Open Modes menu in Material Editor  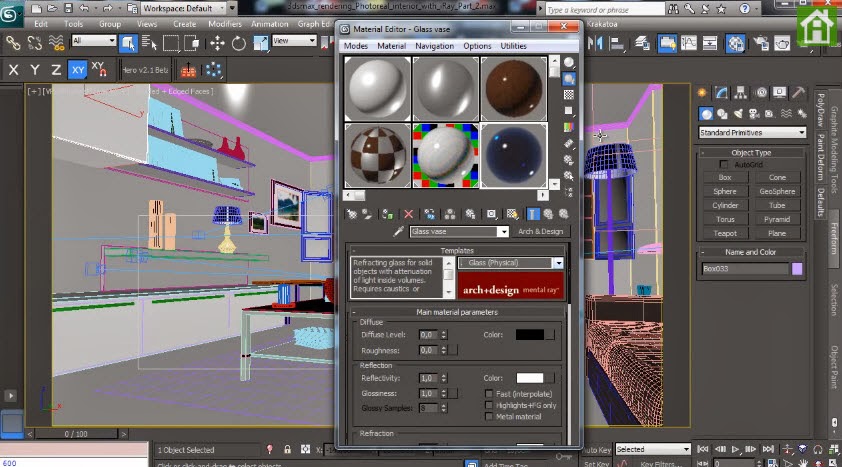[x=355, y=46]
